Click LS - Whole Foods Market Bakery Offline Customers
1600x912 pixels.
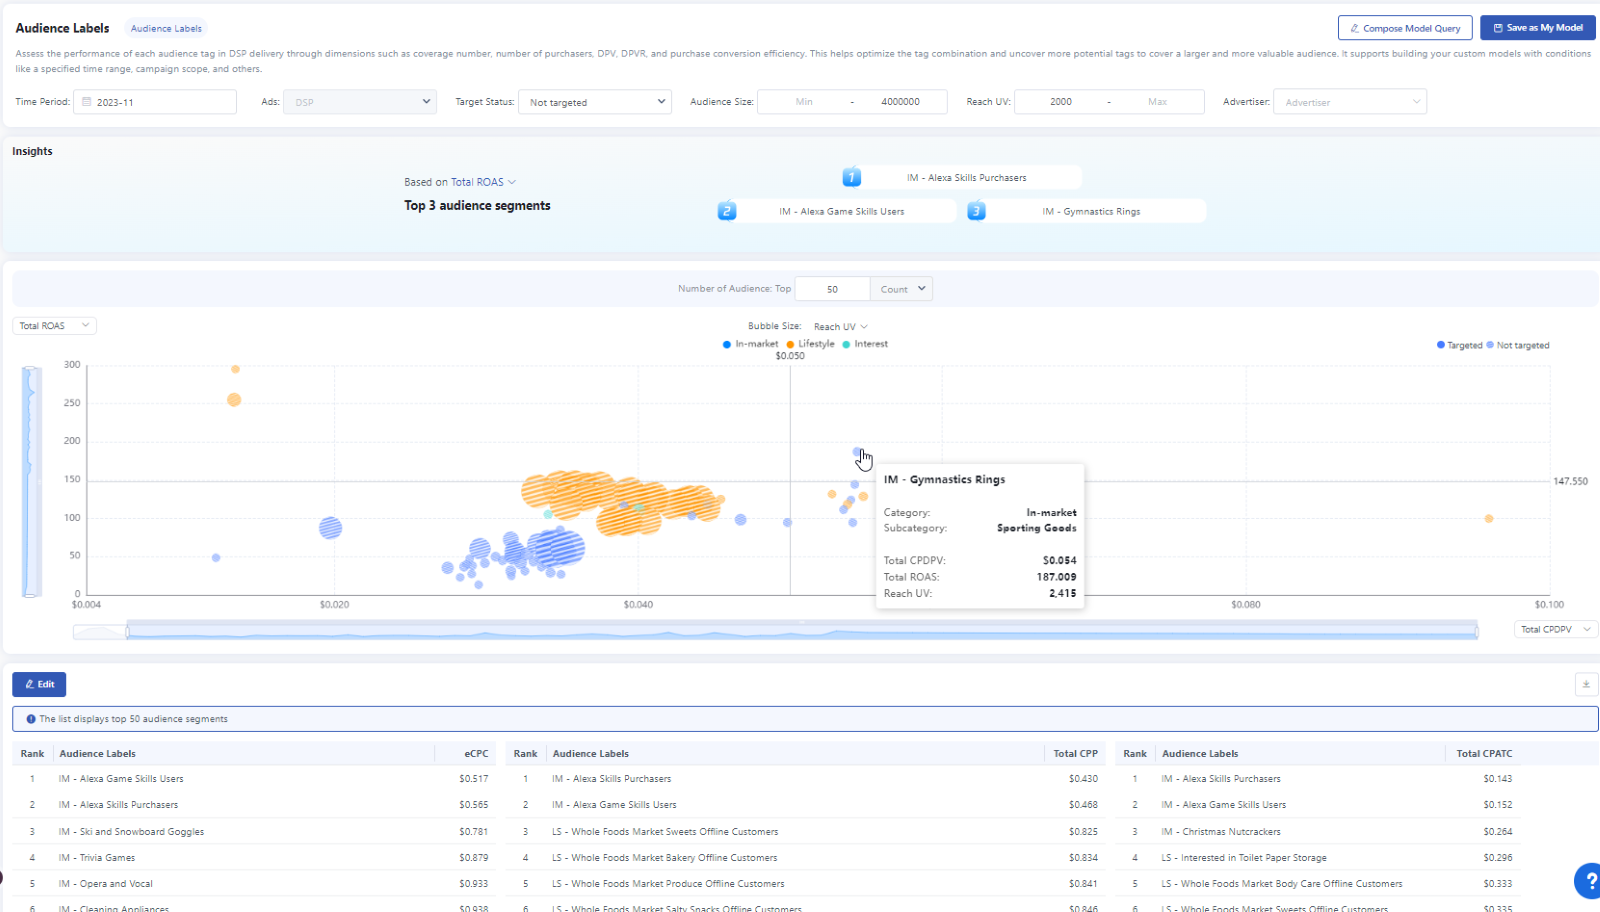tap(664, 858)
